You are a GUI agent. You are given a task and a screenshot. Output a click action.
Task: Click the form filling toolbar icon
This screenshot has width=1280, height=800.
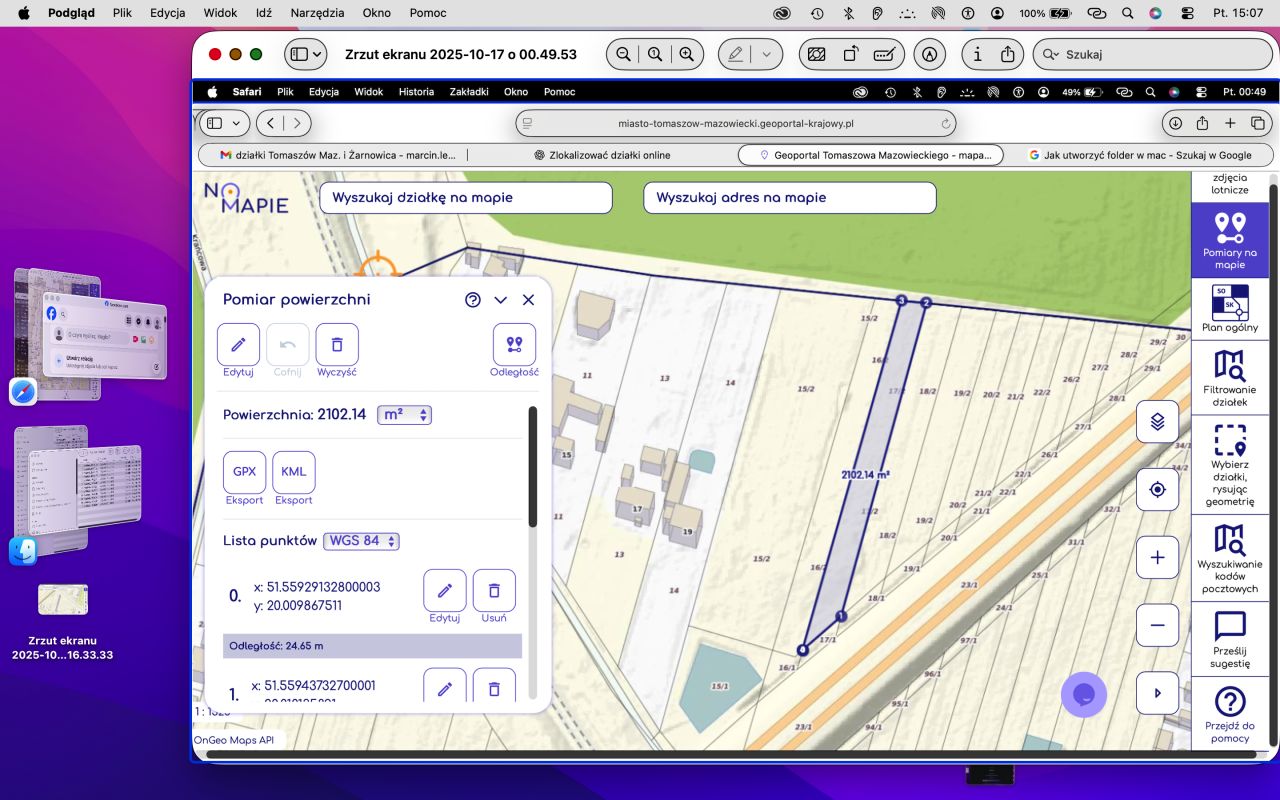(883, 54)
